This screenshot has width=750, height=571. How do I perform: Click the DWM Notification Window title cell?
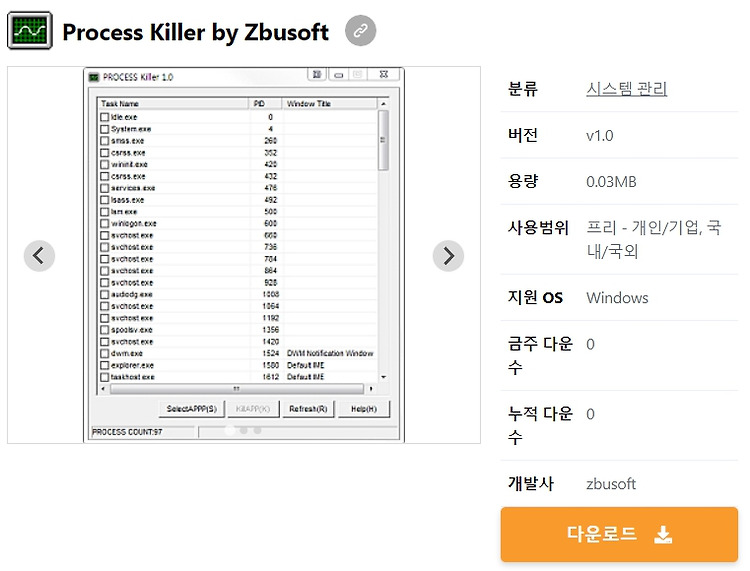tap(330, 353)
